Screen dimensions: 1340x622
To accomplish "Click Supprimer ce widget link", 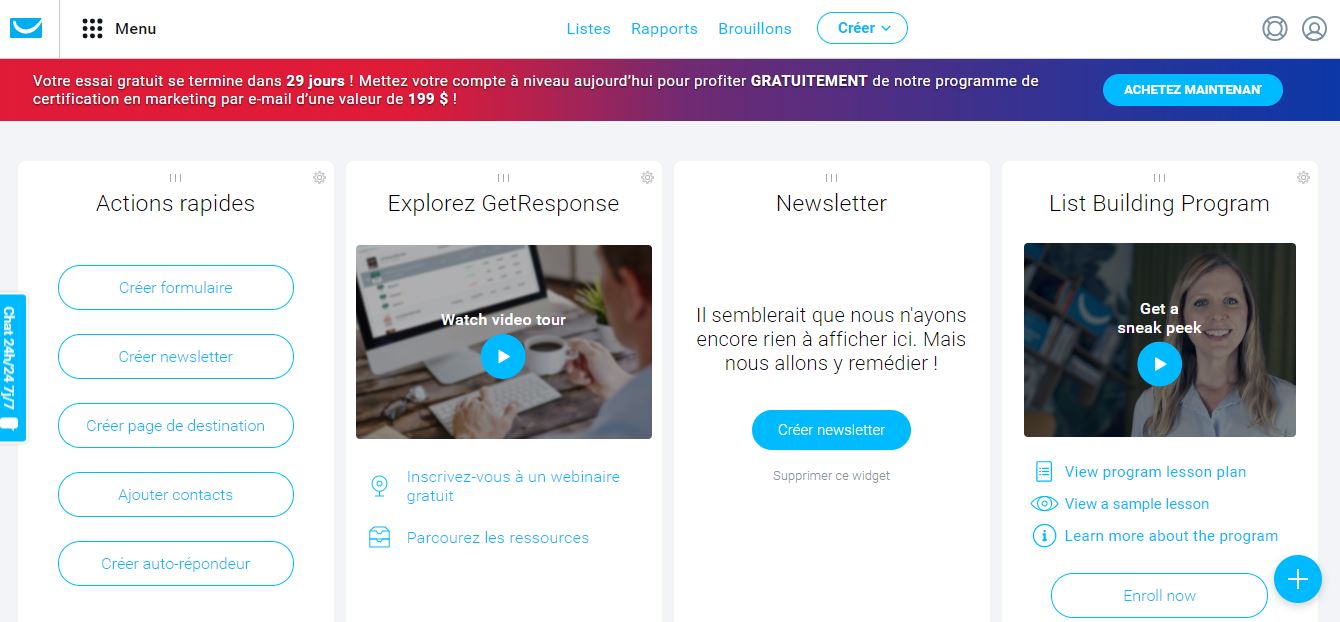I will coord(831,476).
